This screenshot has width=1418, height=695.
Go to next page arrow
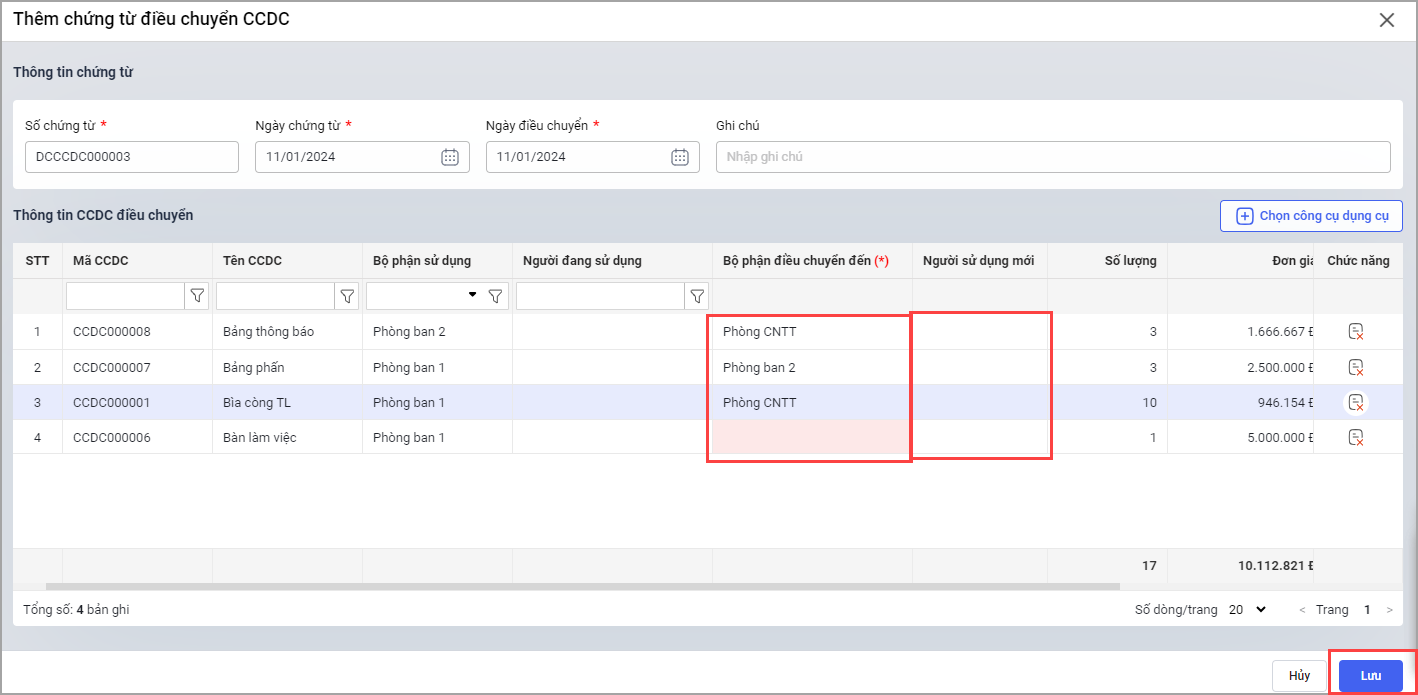(1389, 610)
